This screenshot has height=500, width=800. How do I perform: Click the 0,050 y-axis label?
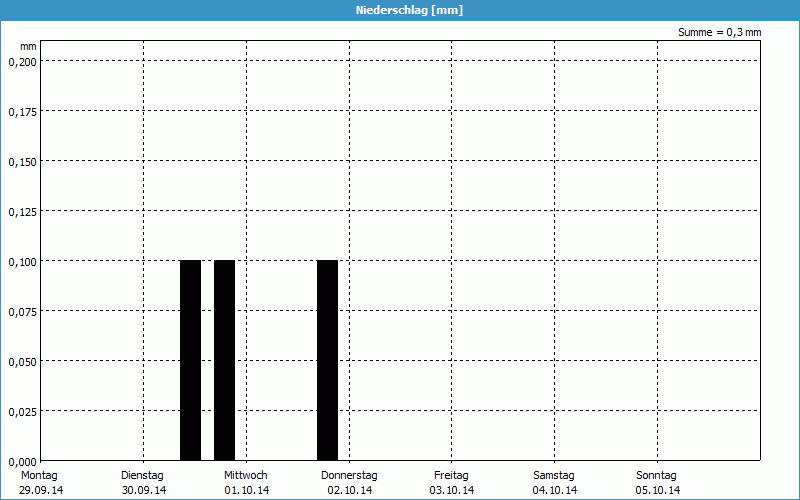[x=22, y=362]
